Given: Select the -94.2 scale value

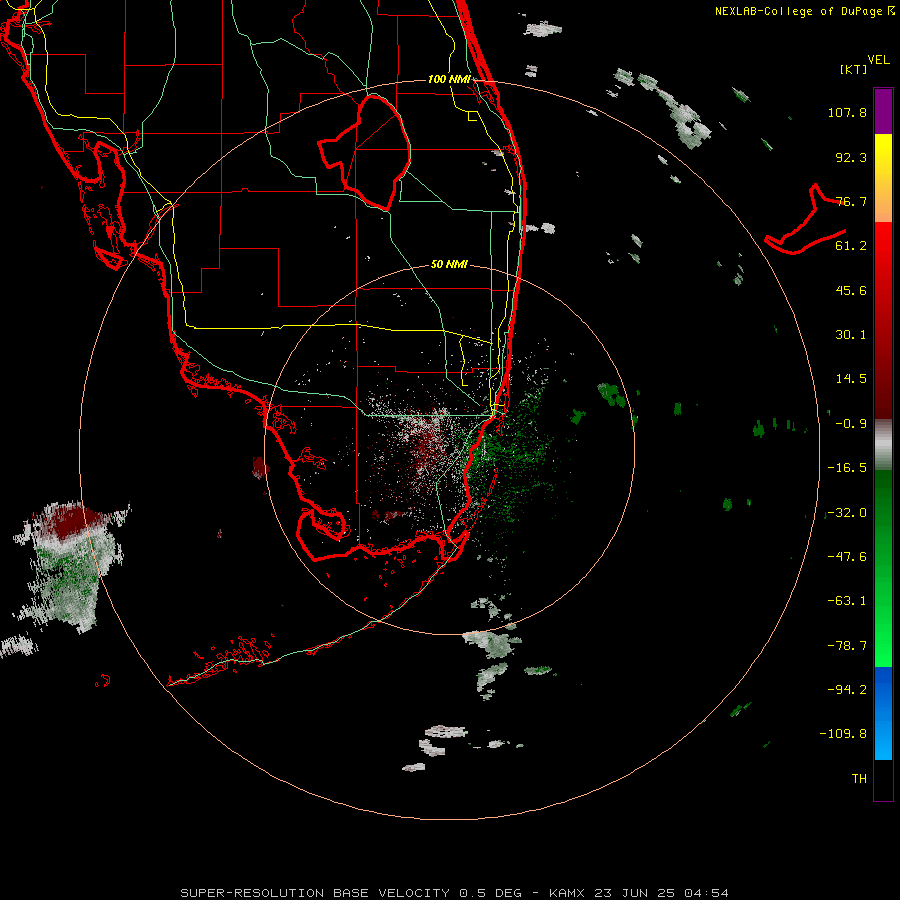Looking at the screenshot, I should click(x=847, y=690).
